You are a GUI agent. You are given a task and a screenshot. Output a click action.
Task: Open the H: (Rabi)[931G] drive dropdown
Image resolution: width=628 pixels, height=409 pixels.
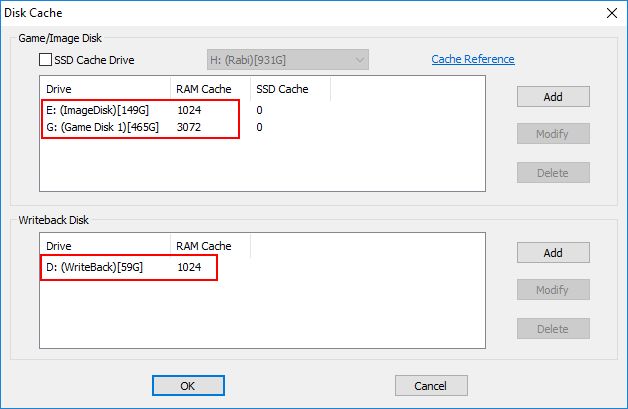coord(288,60)
